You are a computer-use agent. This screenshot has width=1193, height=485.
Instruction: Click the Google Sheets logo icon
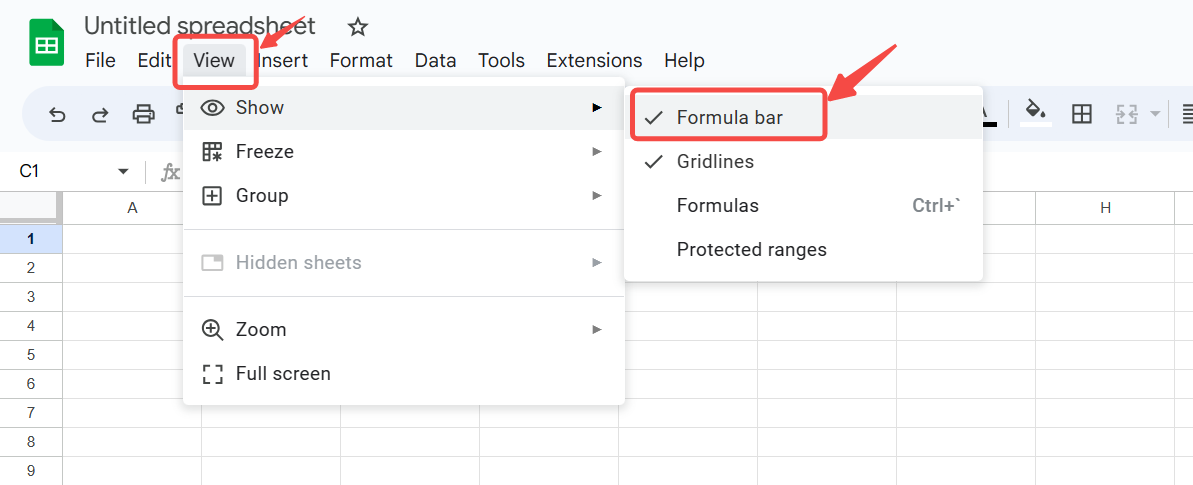(x=46, y=46)
